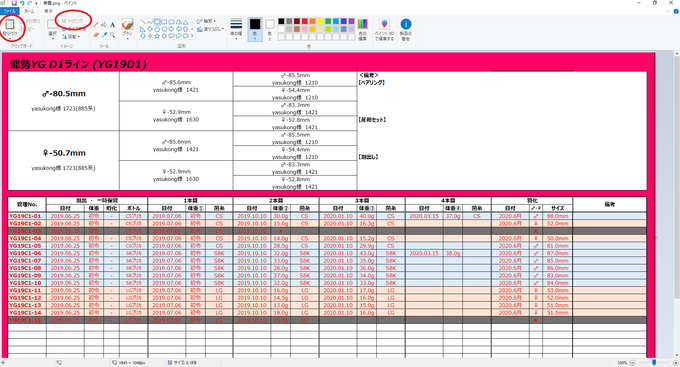Select the Text tool
The height and width of the screenshot is (367, 680).
click(x=112, y=25)
